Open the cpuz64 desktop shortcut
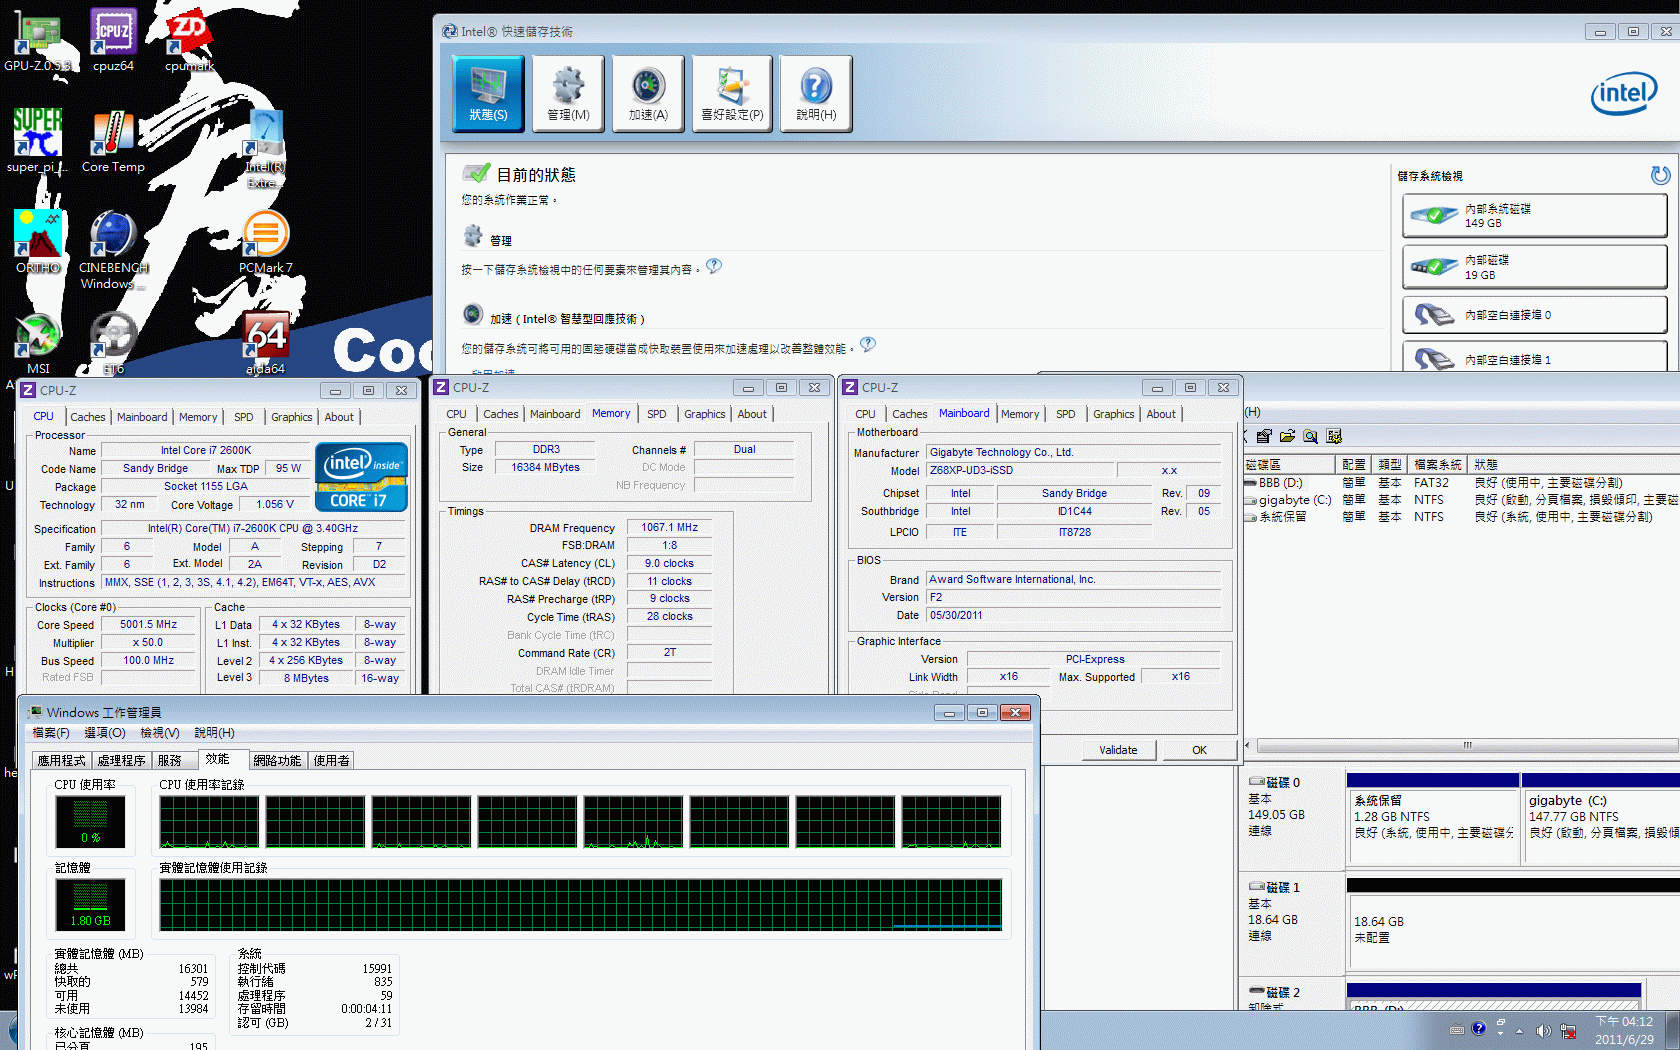Viewport: 1680px width, 1050px height. [113, 42]
